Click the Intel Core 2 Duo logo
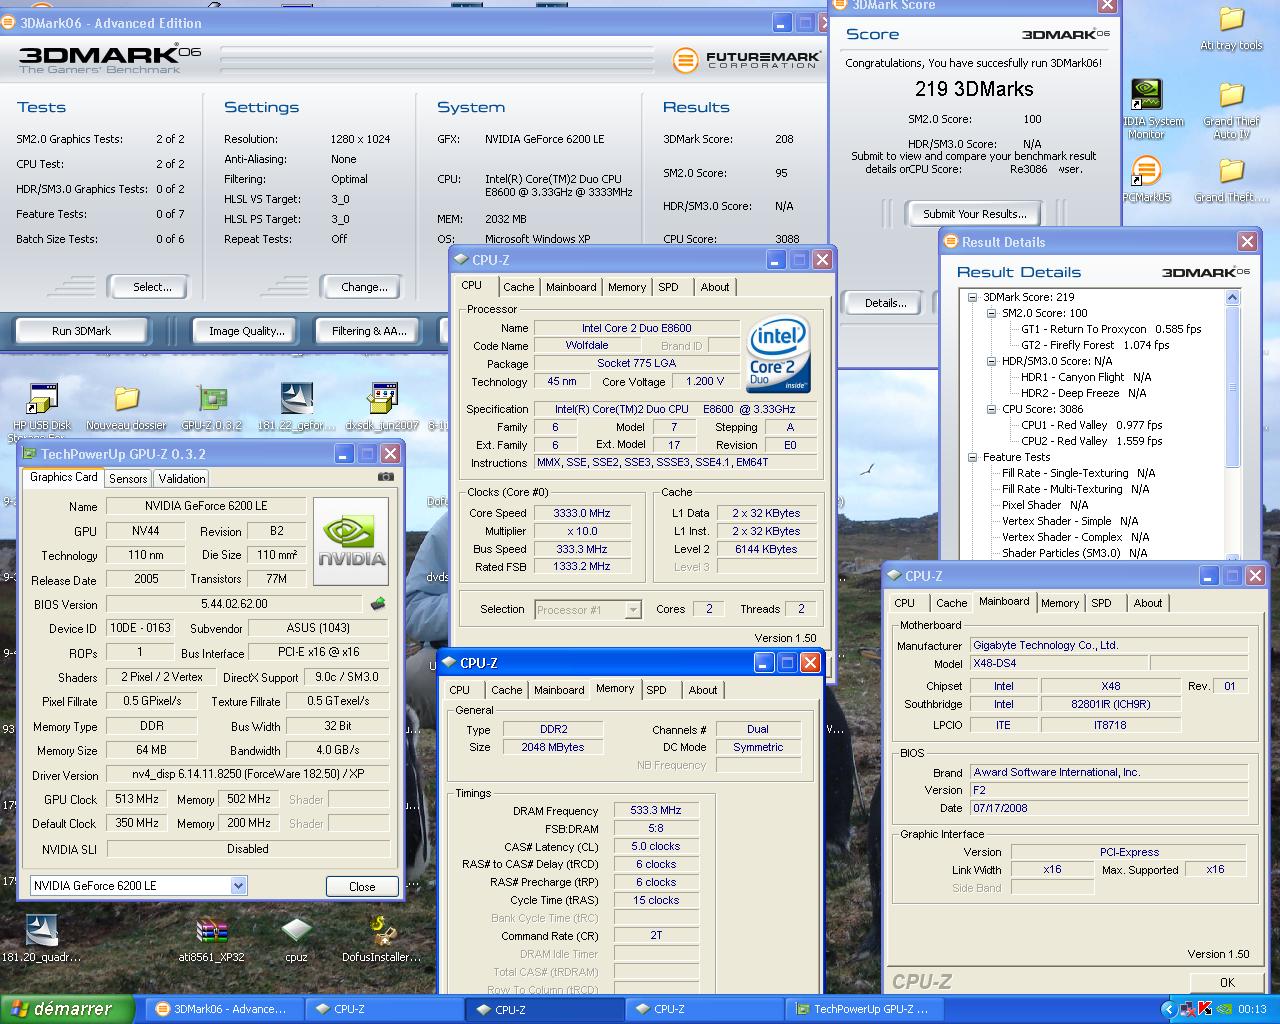This screenshot has height=1024, width=1280. pos(778,355)
